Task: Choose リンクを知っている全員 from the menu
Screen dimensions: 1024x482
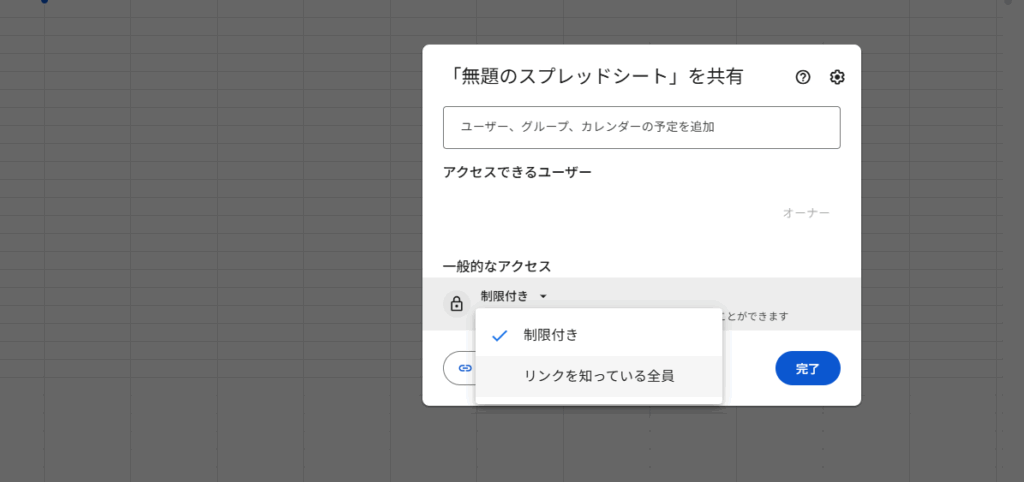Action: tap(599, 376)
